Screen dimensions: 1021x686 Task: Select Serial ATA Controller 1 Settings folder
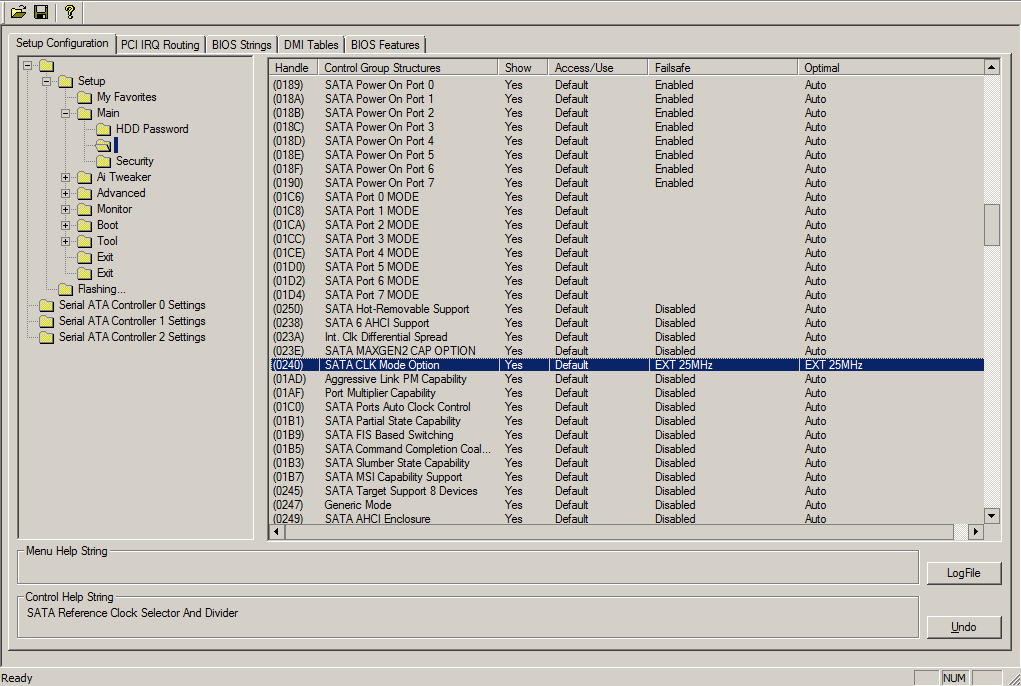[131, 321]
